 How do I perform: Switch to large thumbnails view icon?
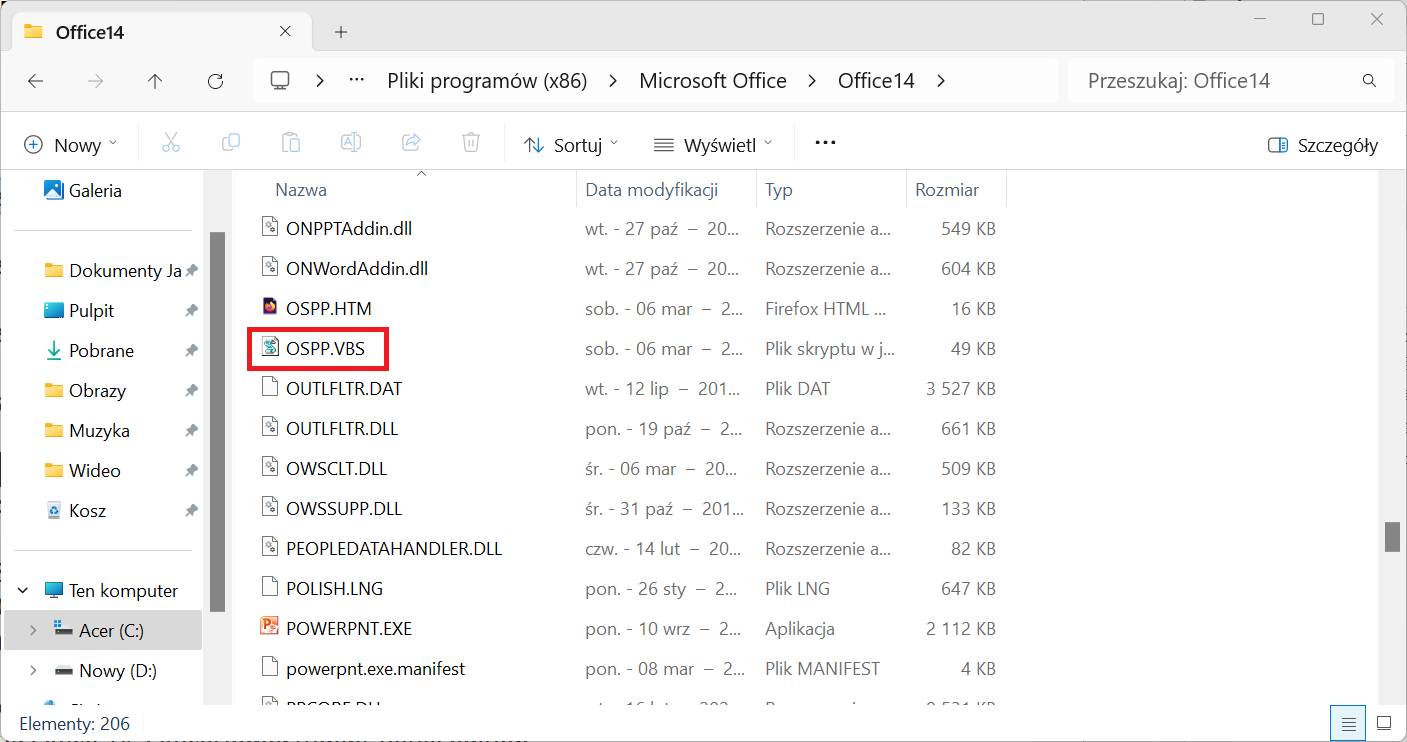[1384, 722]
